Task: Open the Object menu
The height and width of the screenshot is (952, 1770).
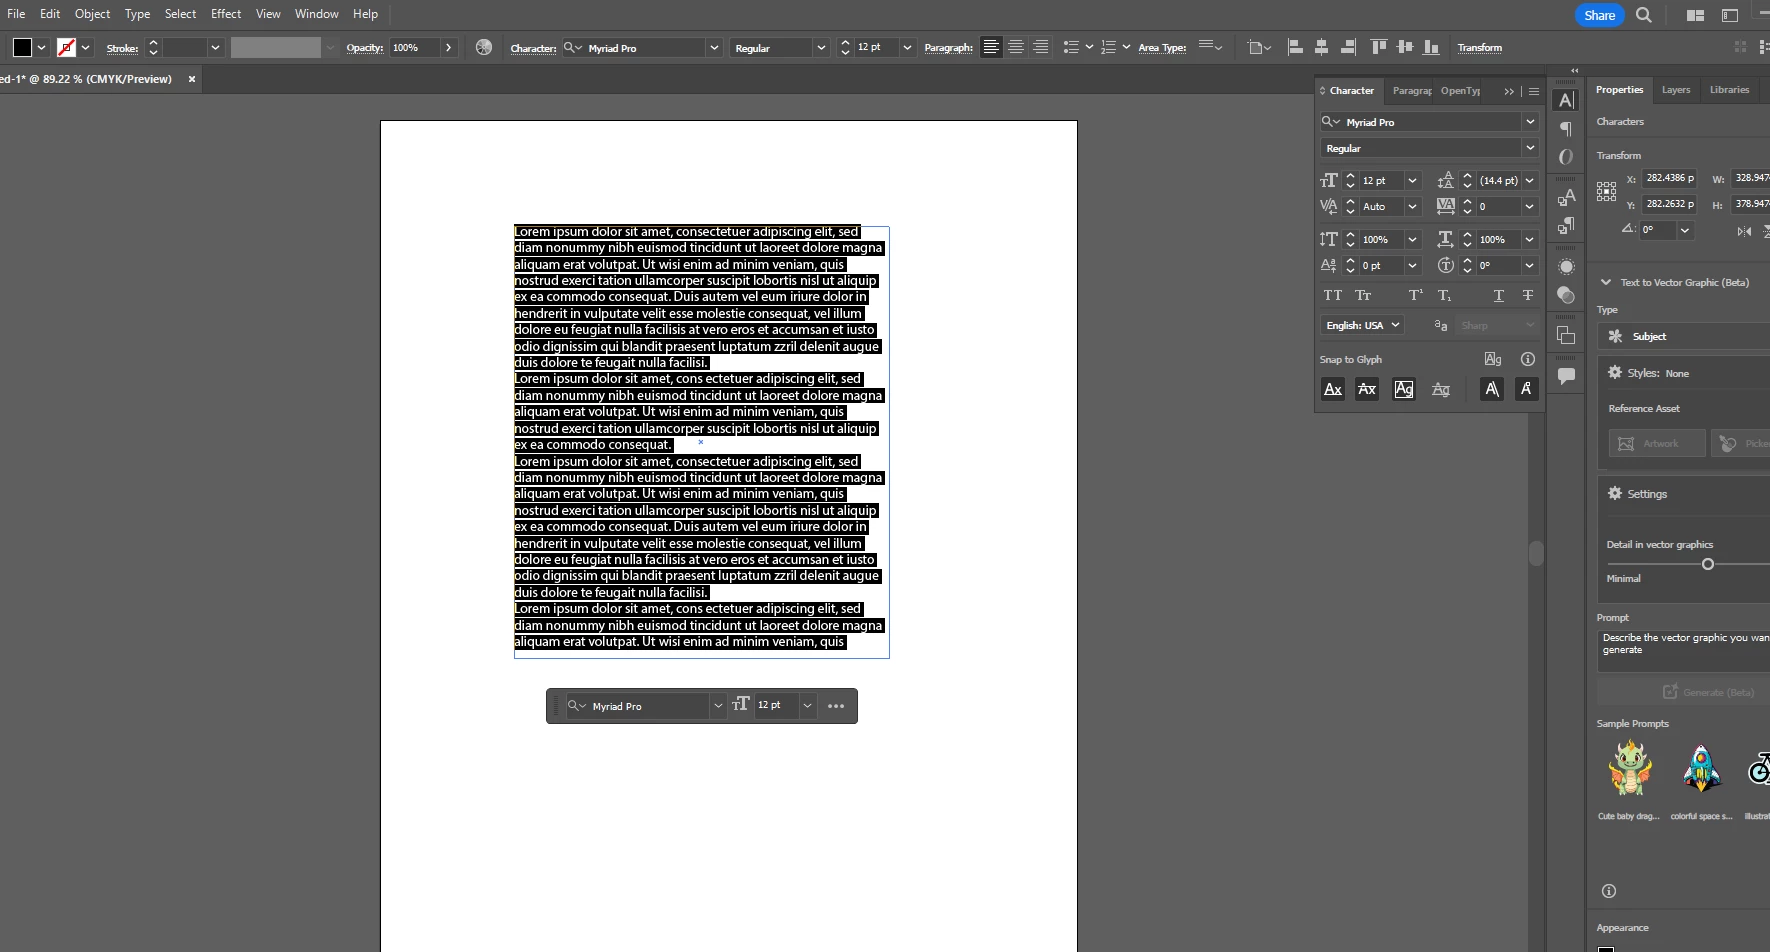Action: (92, 14)
